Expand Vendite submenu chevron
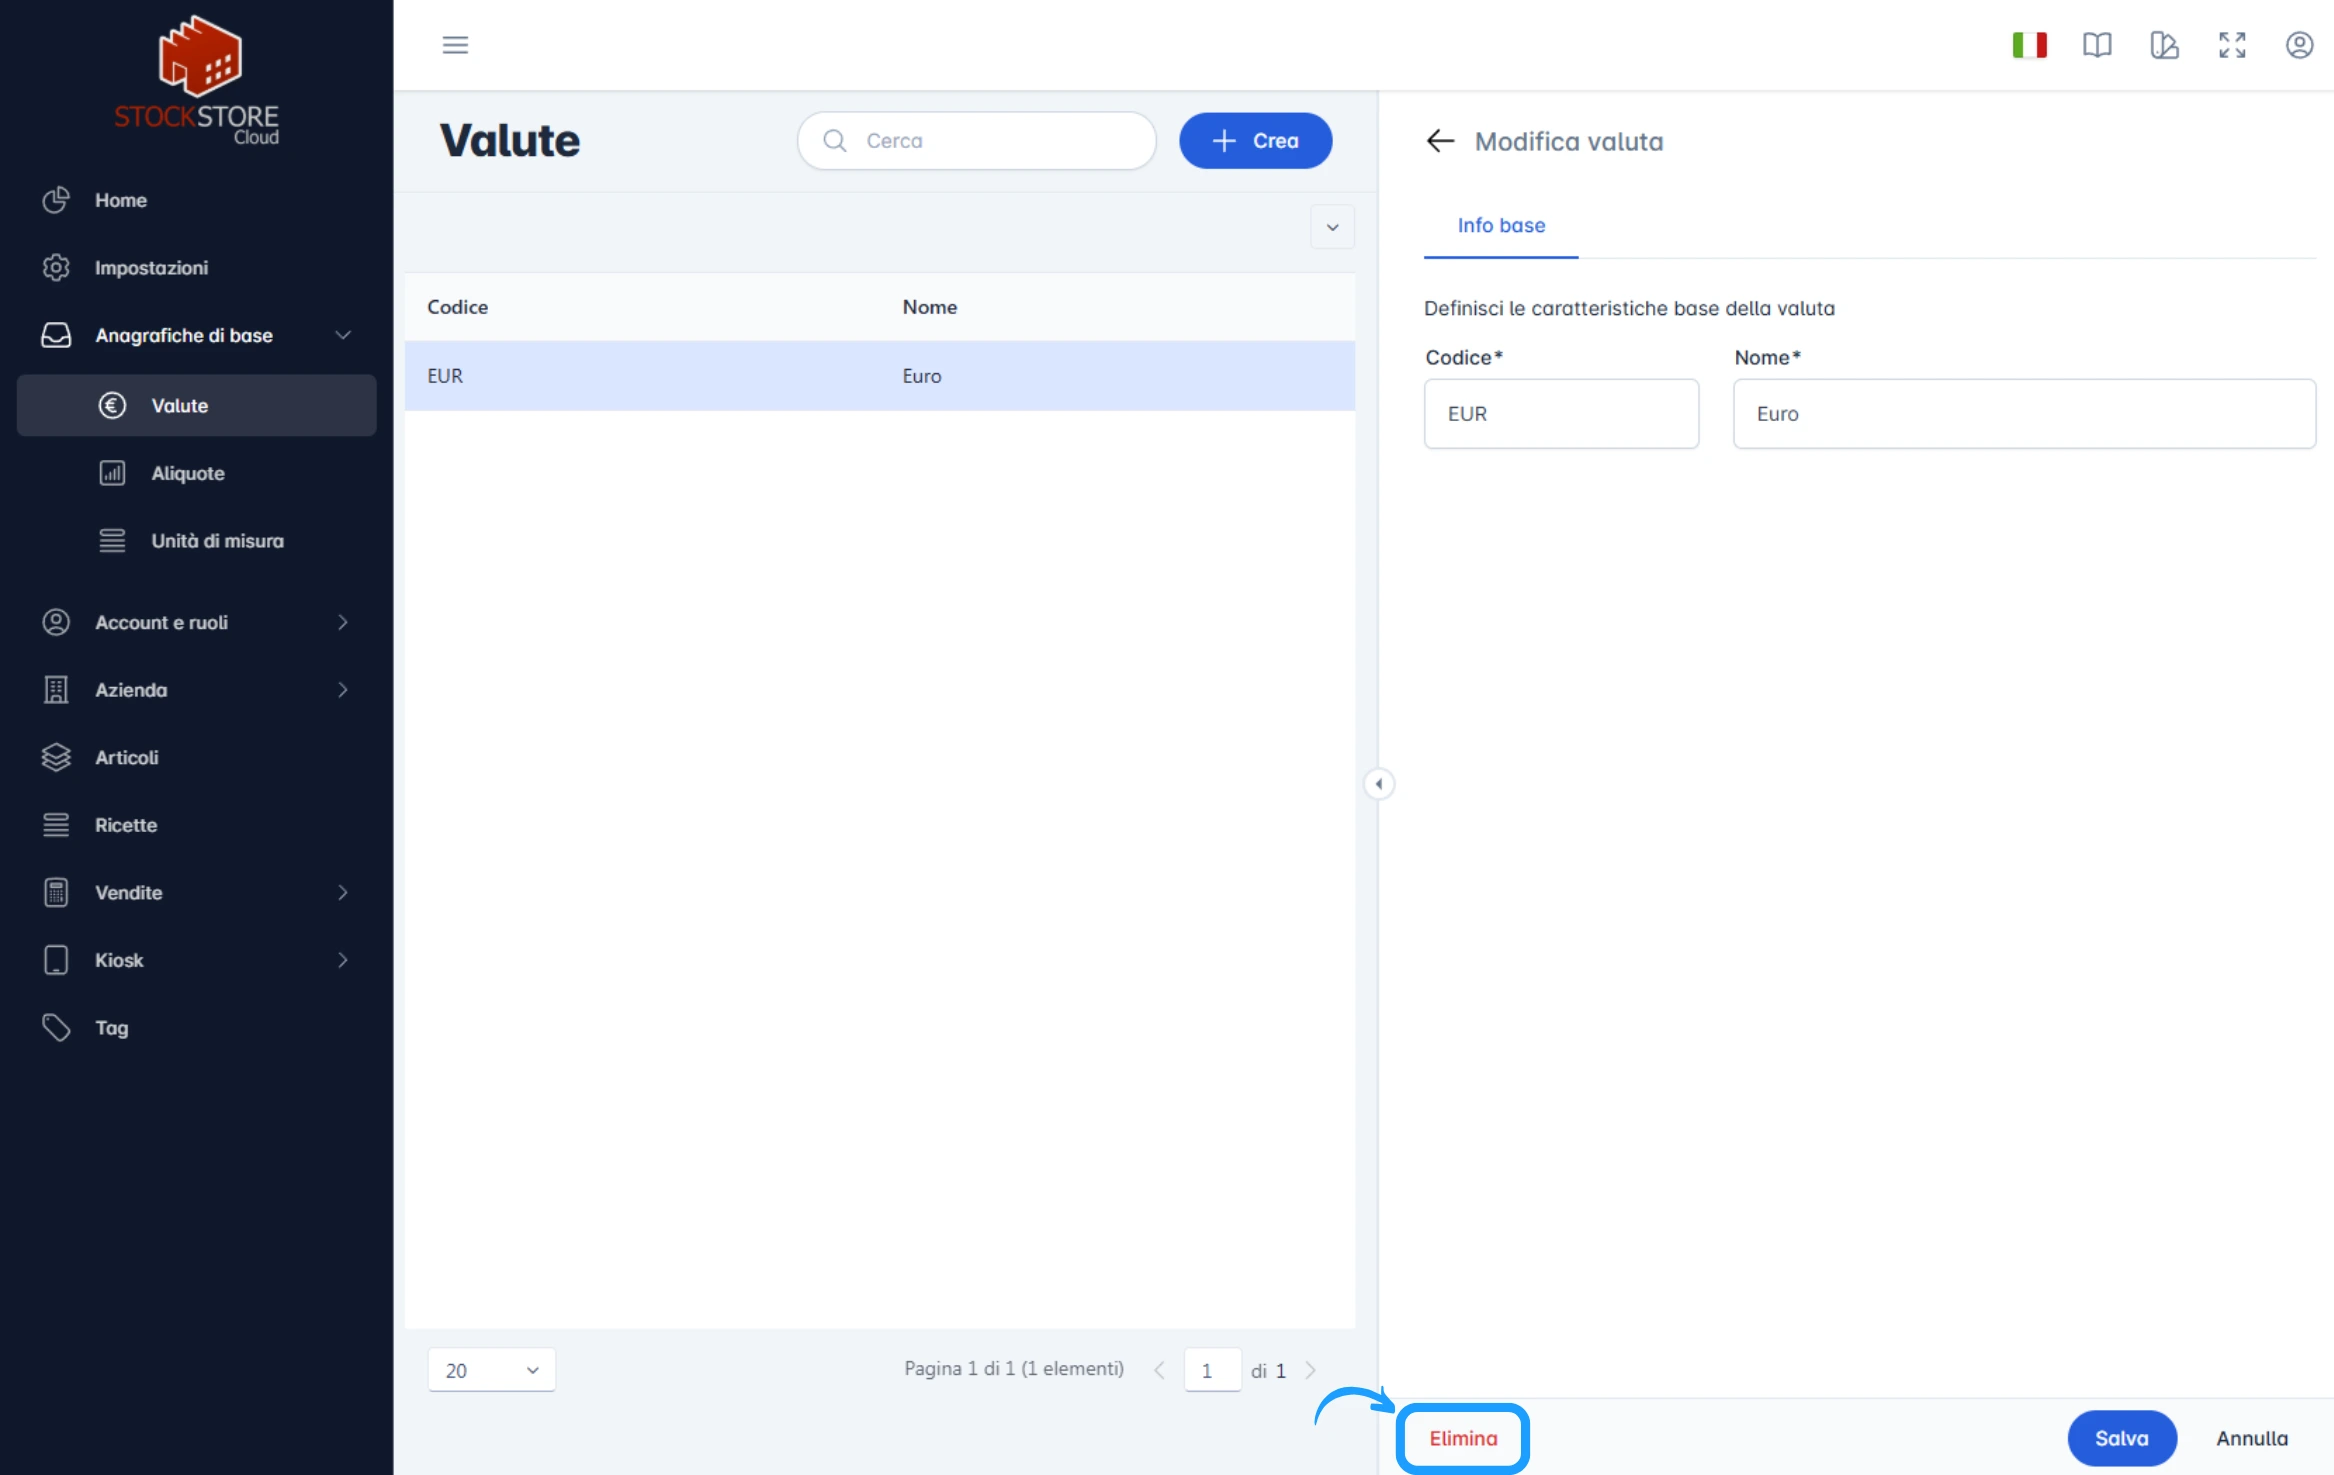 pos(343,892)
